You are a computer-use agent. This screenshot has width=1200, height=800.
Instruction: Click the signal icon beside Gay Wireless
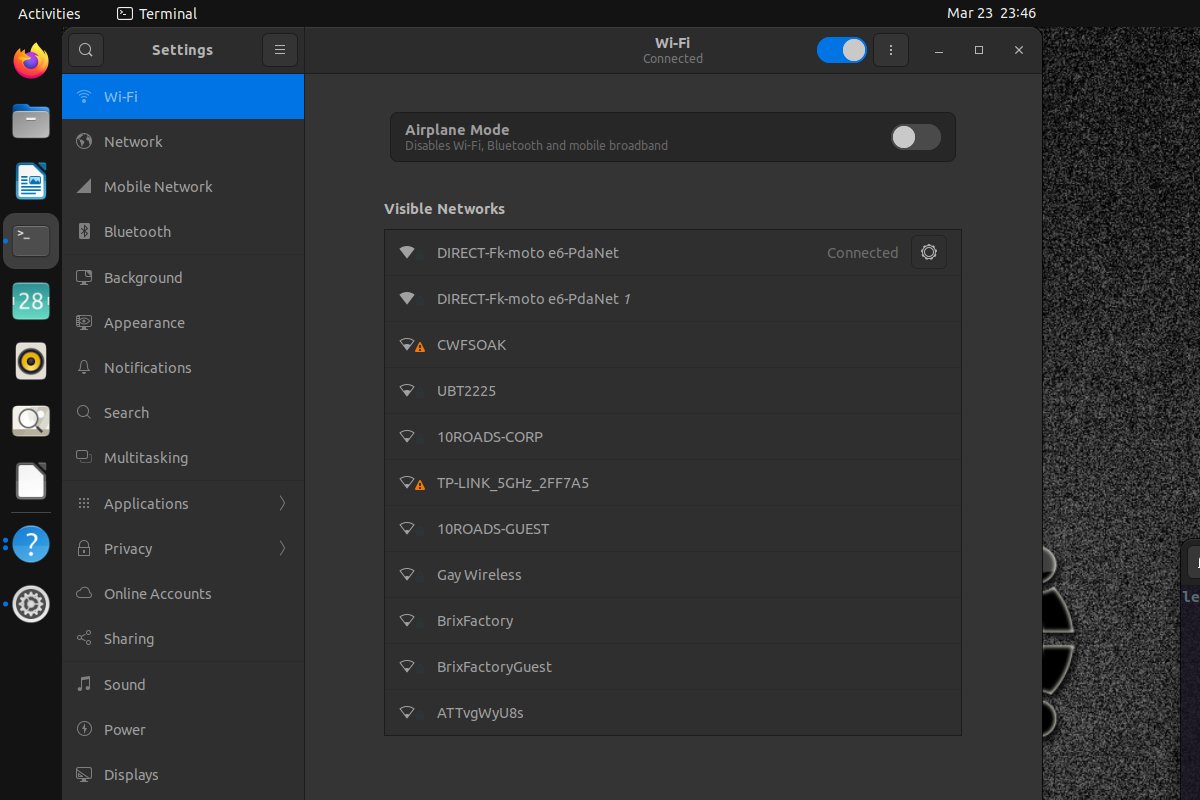pos(407,575)
